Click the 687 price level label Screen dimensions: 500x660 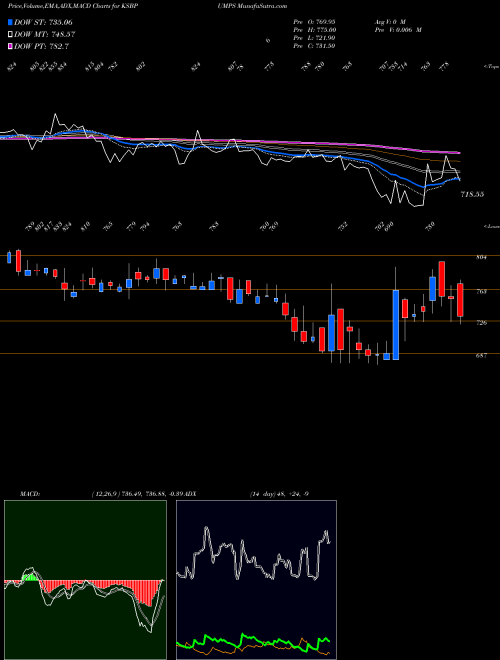pos(482,355)
